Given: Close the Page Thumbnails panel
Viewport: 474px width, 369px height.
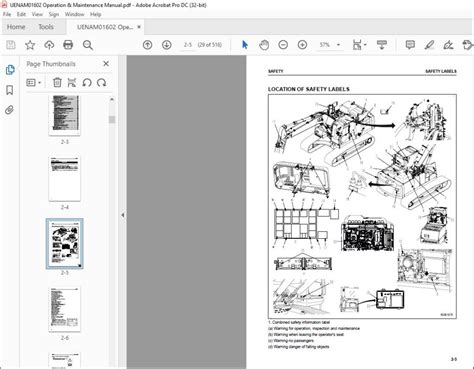Looking at the screenshot, I should click(x=106, y=64).
